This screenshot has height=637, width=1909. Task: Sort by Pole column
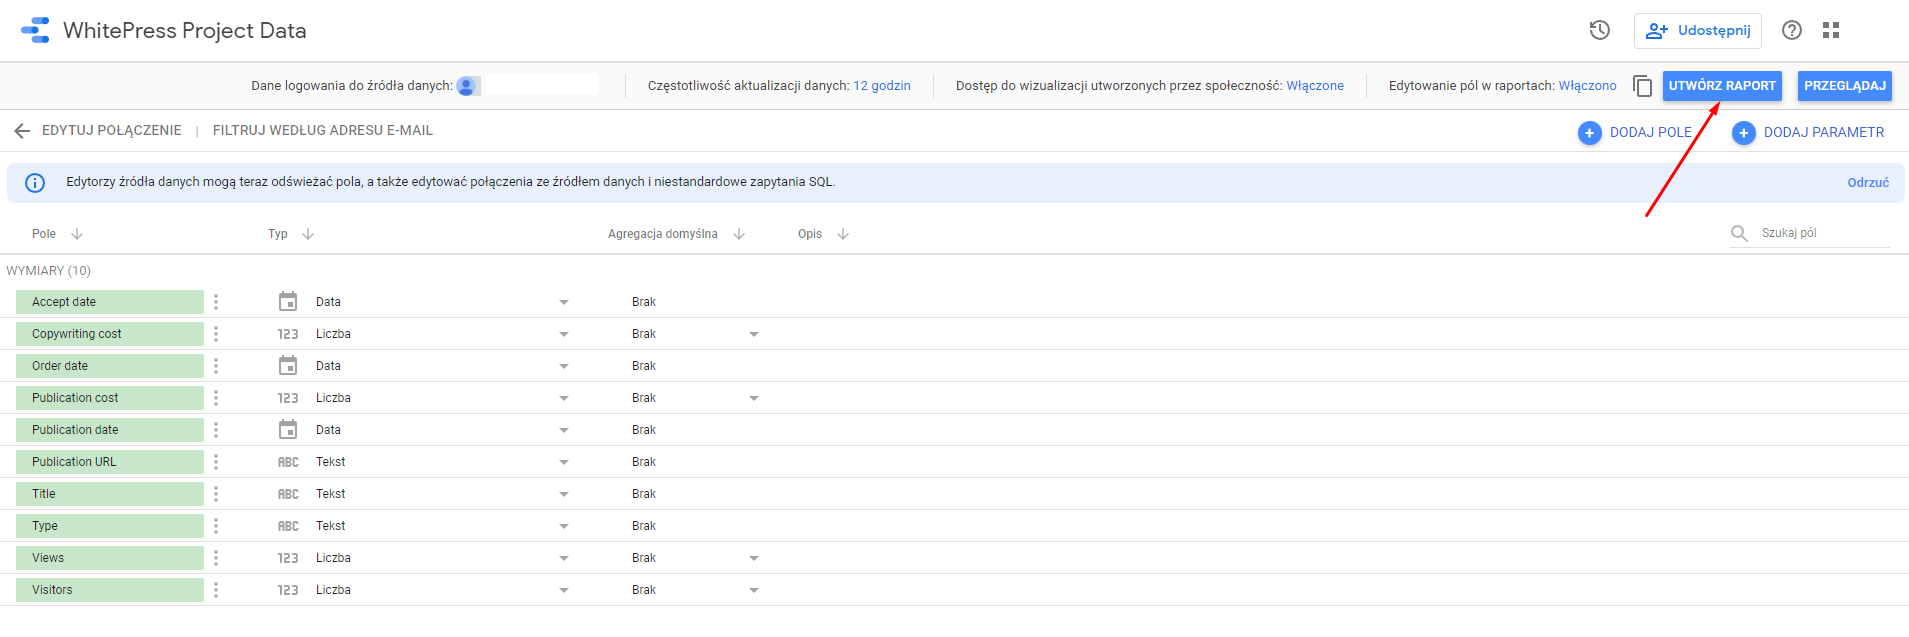(77, 234)
